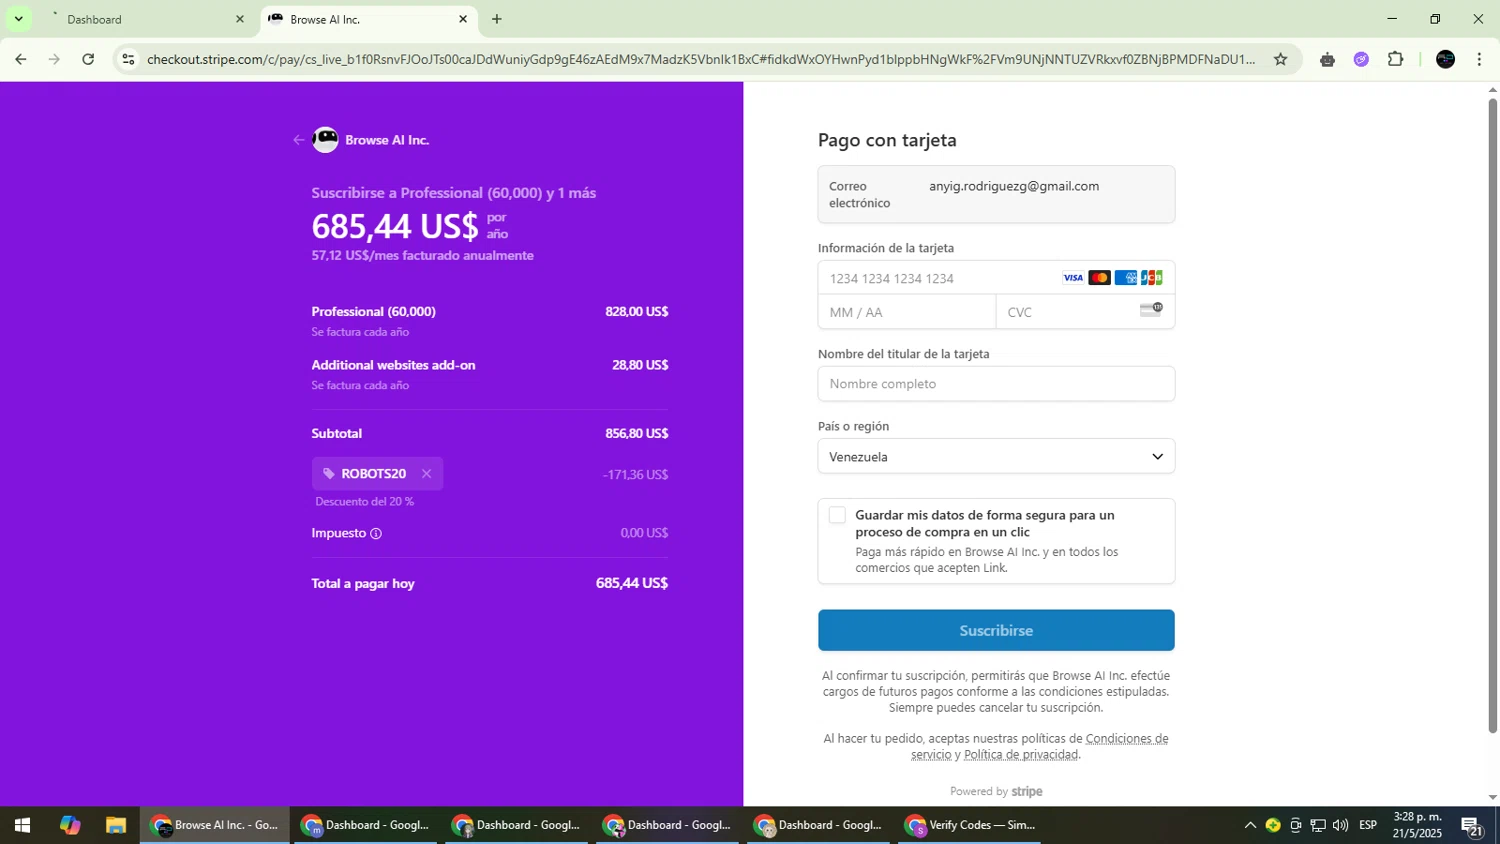Click the Browse AI robot logo
The image size is (1500, 844).
click(x=326, y=140)
